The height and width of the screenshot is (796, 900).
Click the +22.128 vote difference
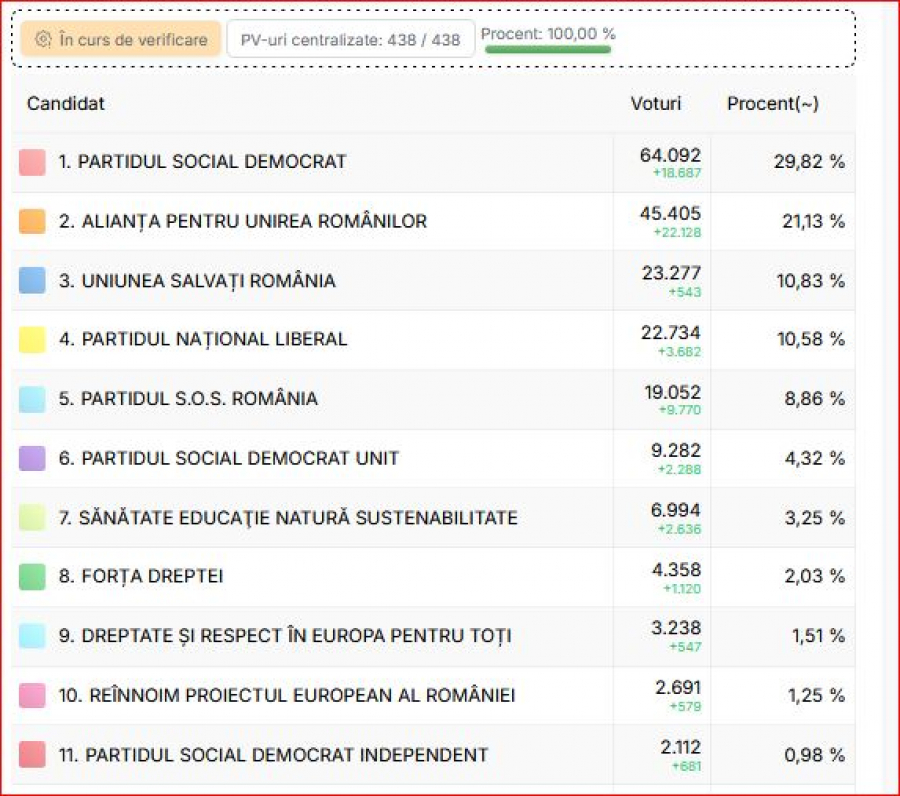(x=677, y=232)
